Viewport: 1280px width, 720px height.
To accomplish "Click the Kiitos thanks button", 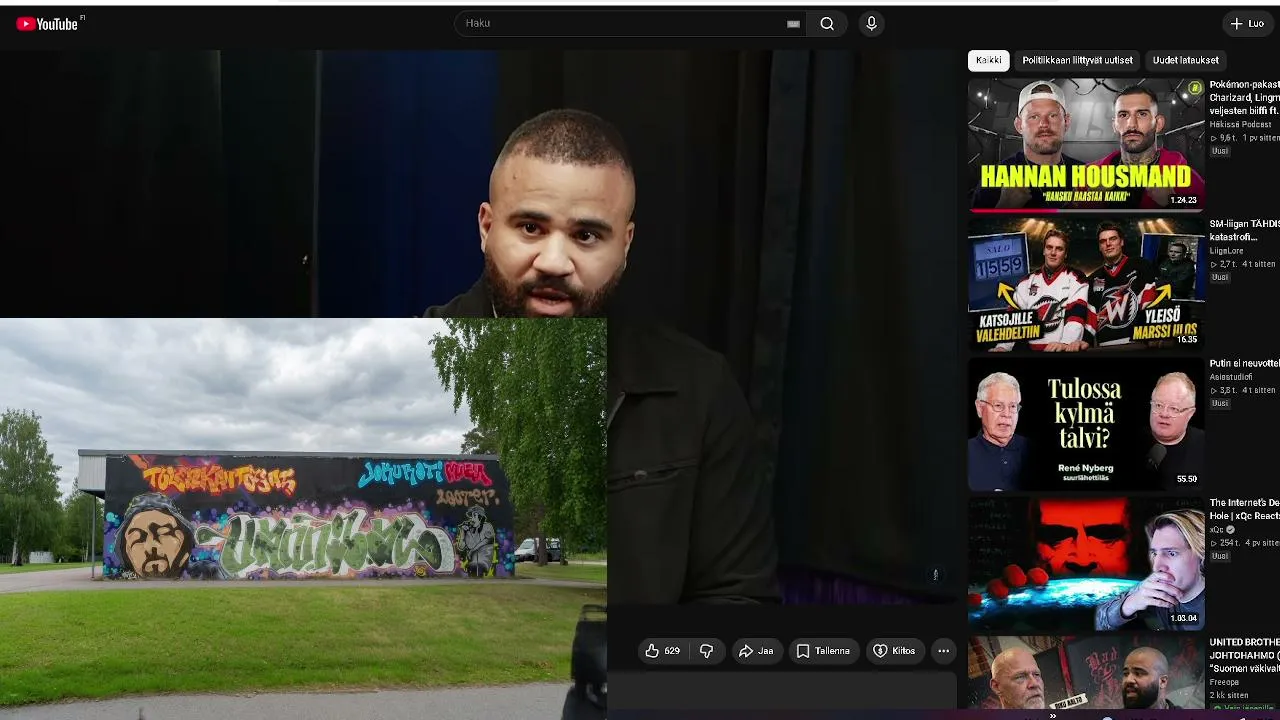I will [894, 651].
